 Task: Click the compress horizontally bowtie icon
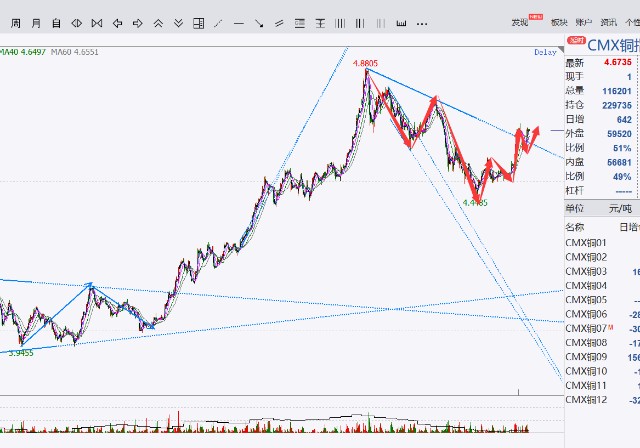coord(97,23)
